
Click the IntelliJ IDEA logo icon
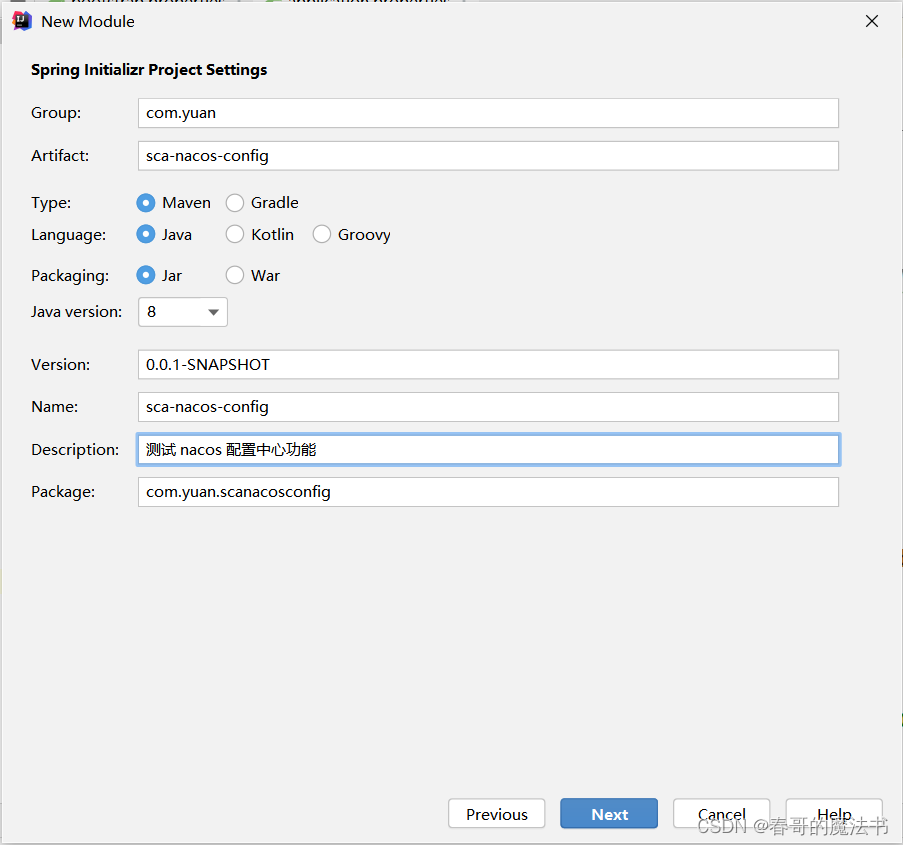pos(21,21)
